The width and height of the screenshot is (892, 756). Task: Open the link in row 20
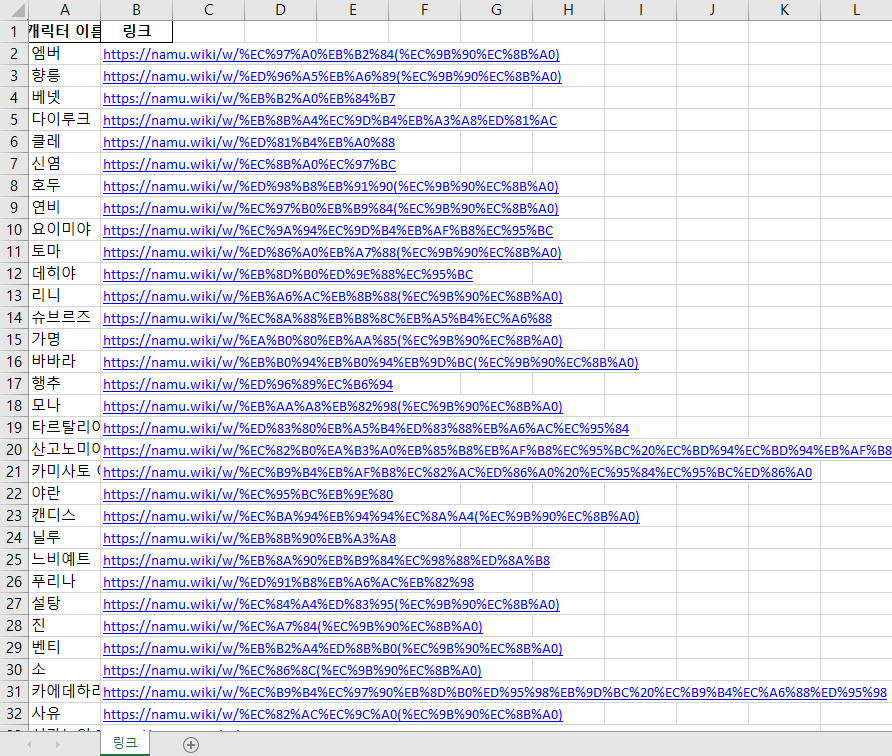(x=497, y=451)
